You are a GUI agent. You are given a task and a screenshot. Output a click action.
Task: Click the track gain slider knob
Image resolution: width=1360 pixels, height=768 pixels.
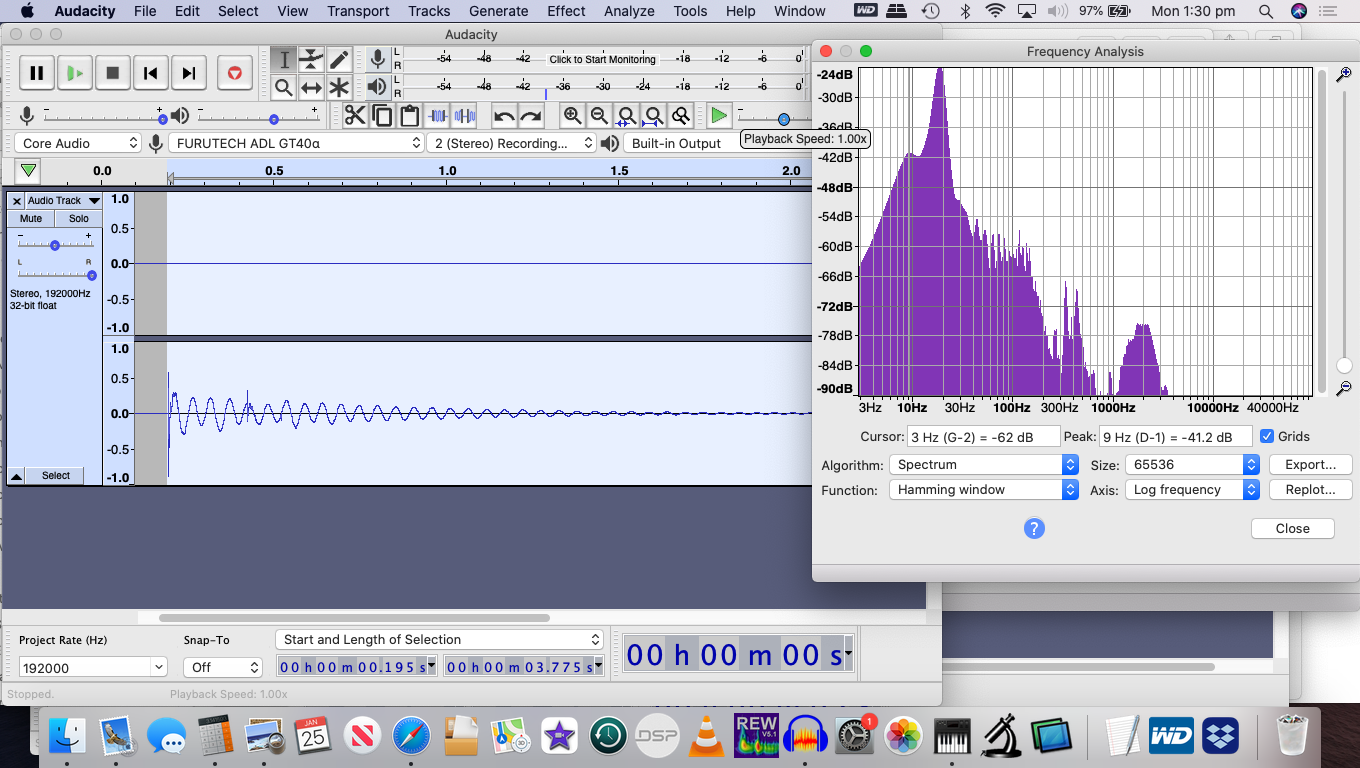[x=55, y=245]
